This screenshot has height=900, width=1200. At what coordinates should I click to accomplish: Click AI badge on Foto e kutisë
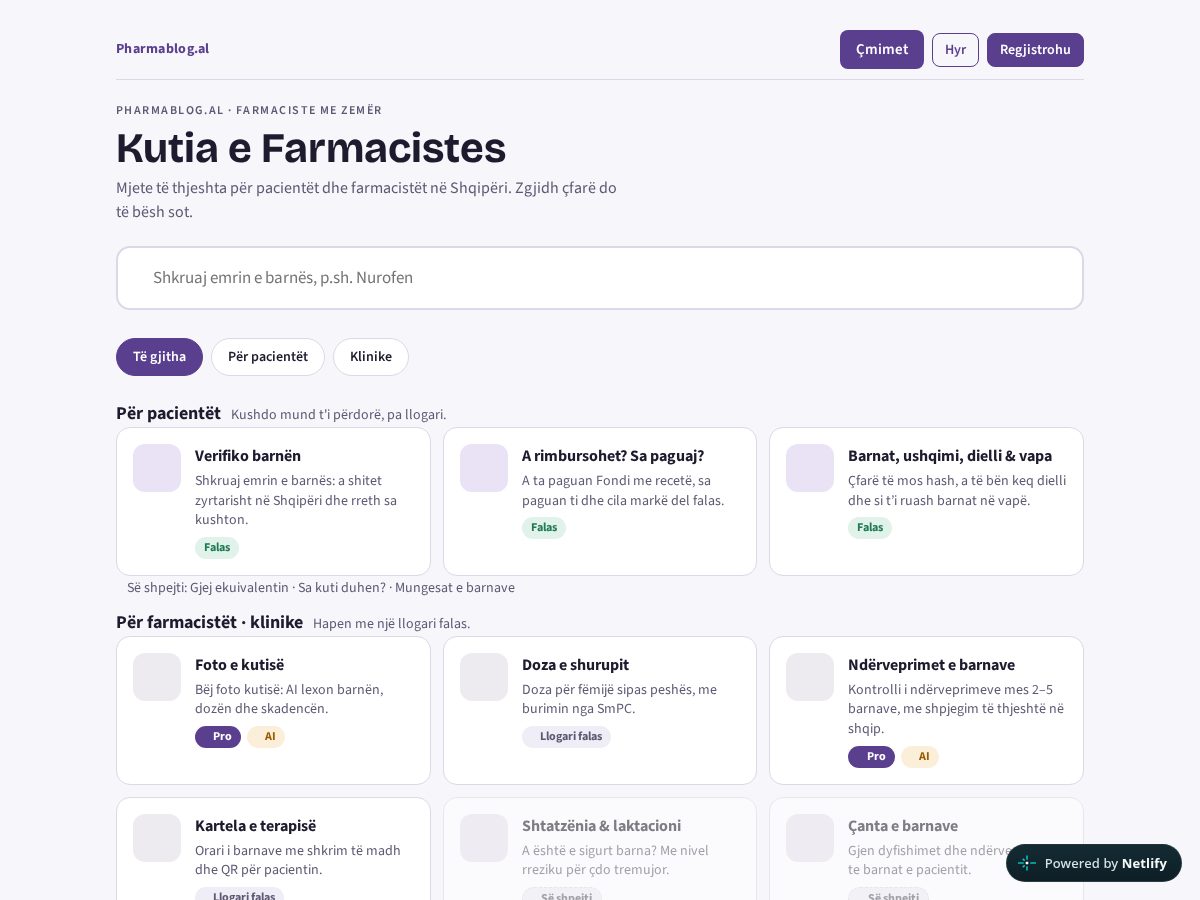pyautogui.click(x=266, y=737)
